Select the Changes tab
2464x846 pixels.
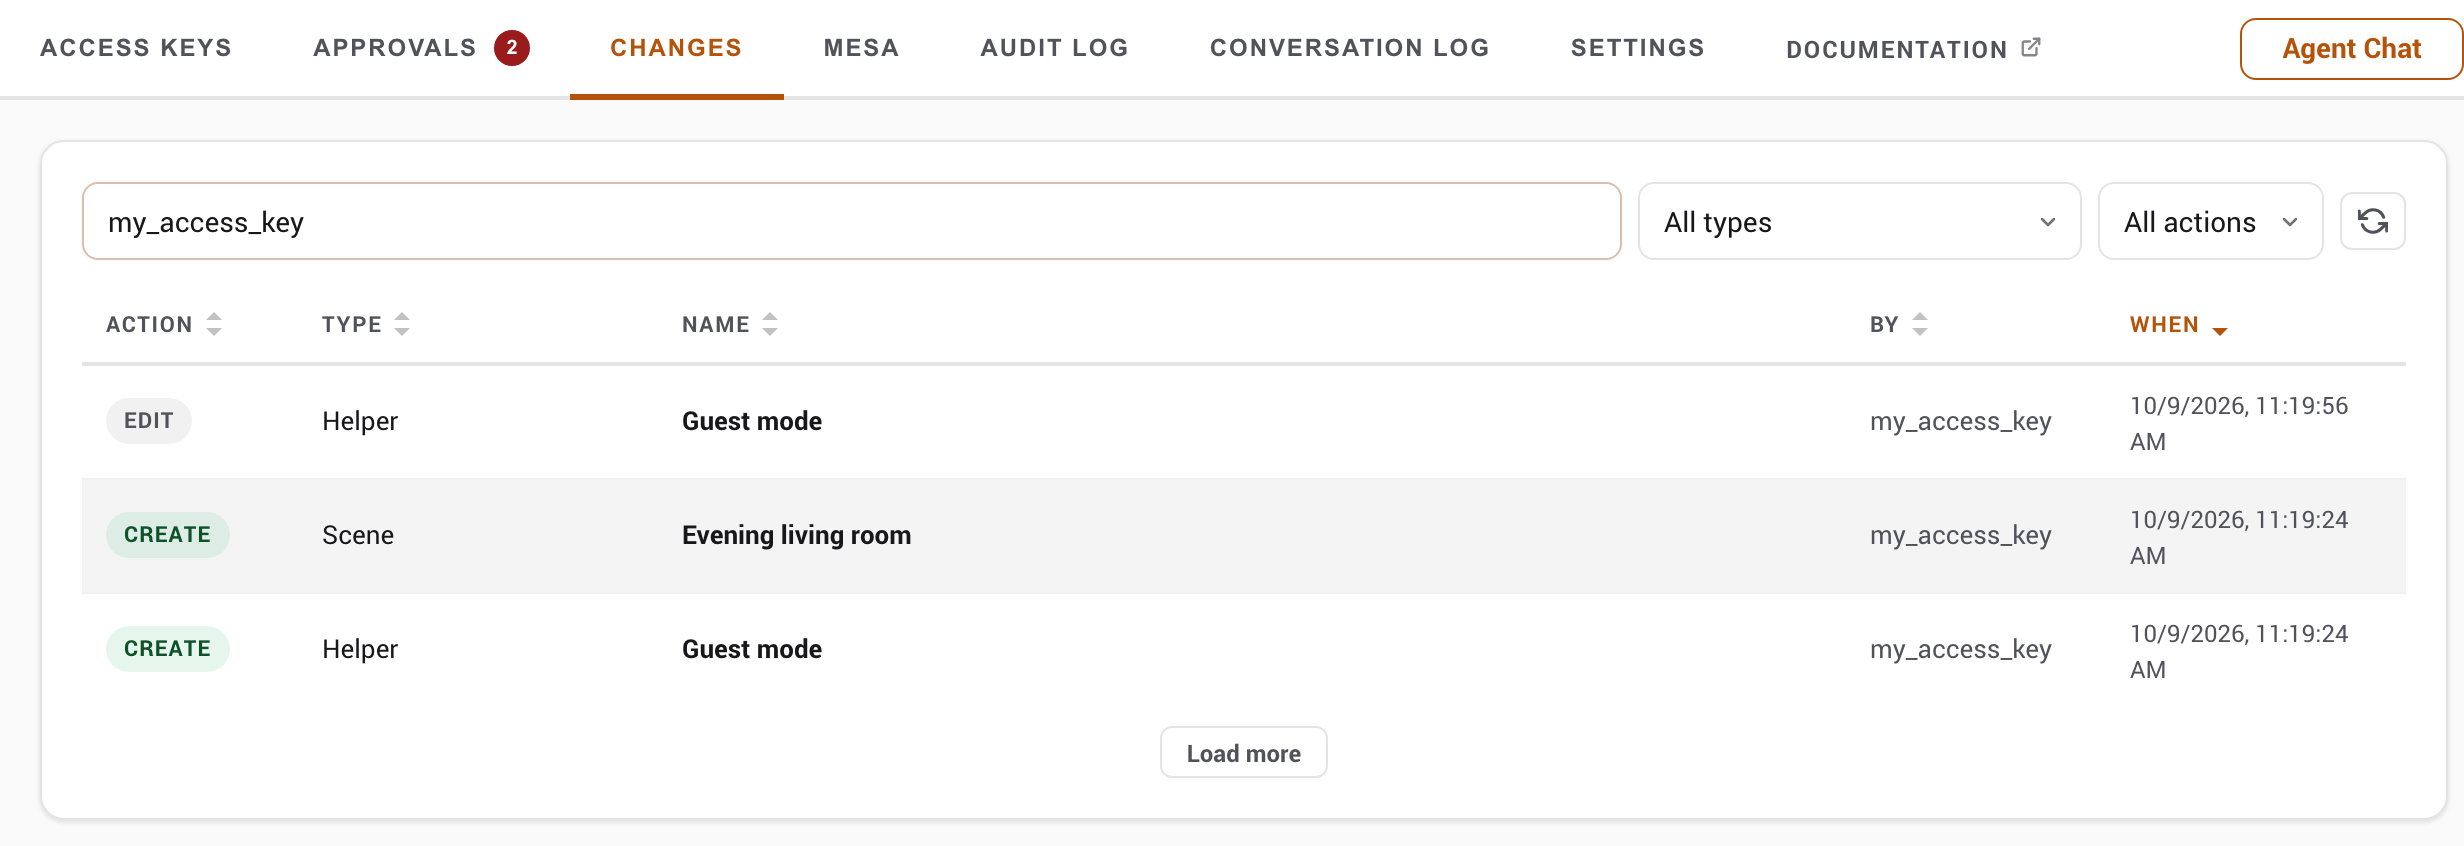coord(676,48)
